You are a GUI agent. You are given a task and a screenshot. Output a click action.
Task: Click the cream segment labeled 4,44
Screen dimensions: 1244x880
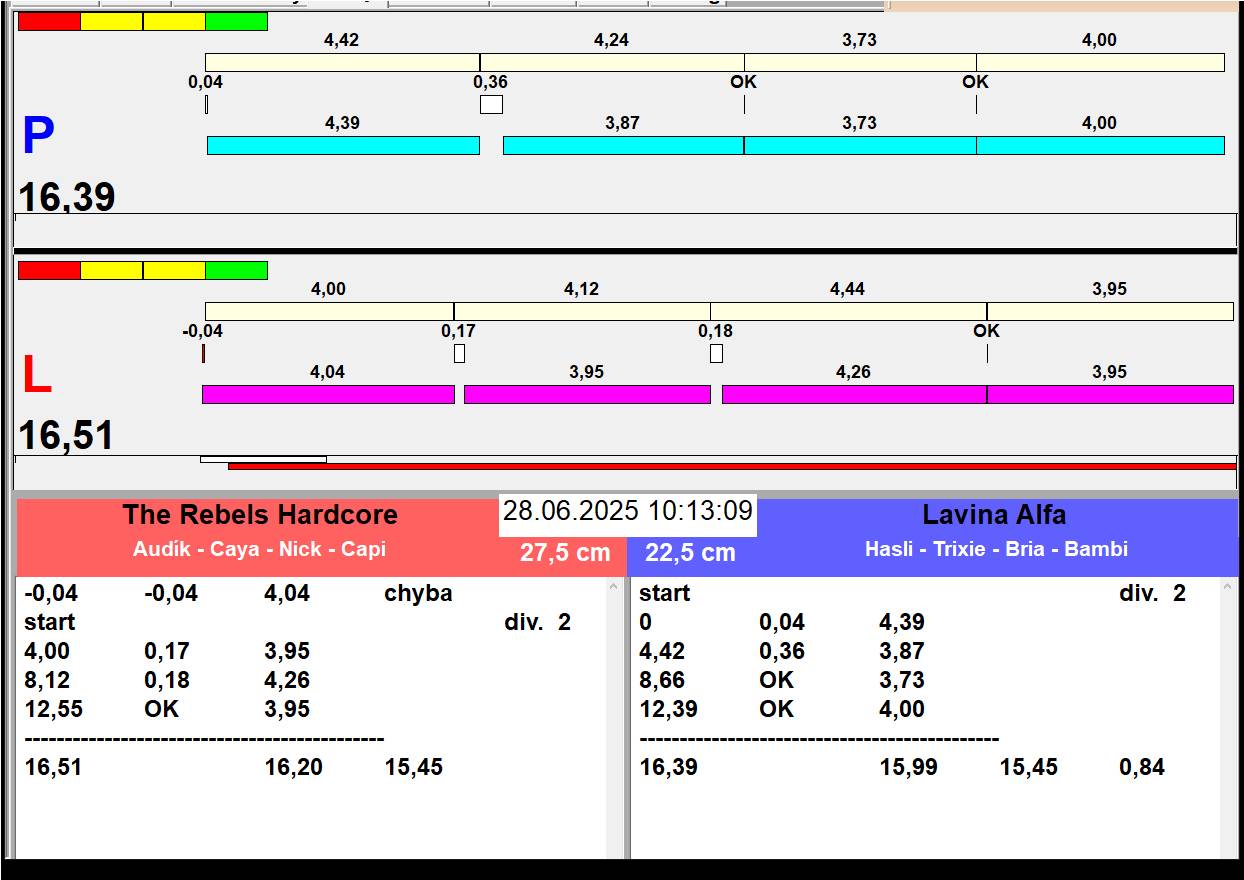pyautogui.click(x=849, y=312)
